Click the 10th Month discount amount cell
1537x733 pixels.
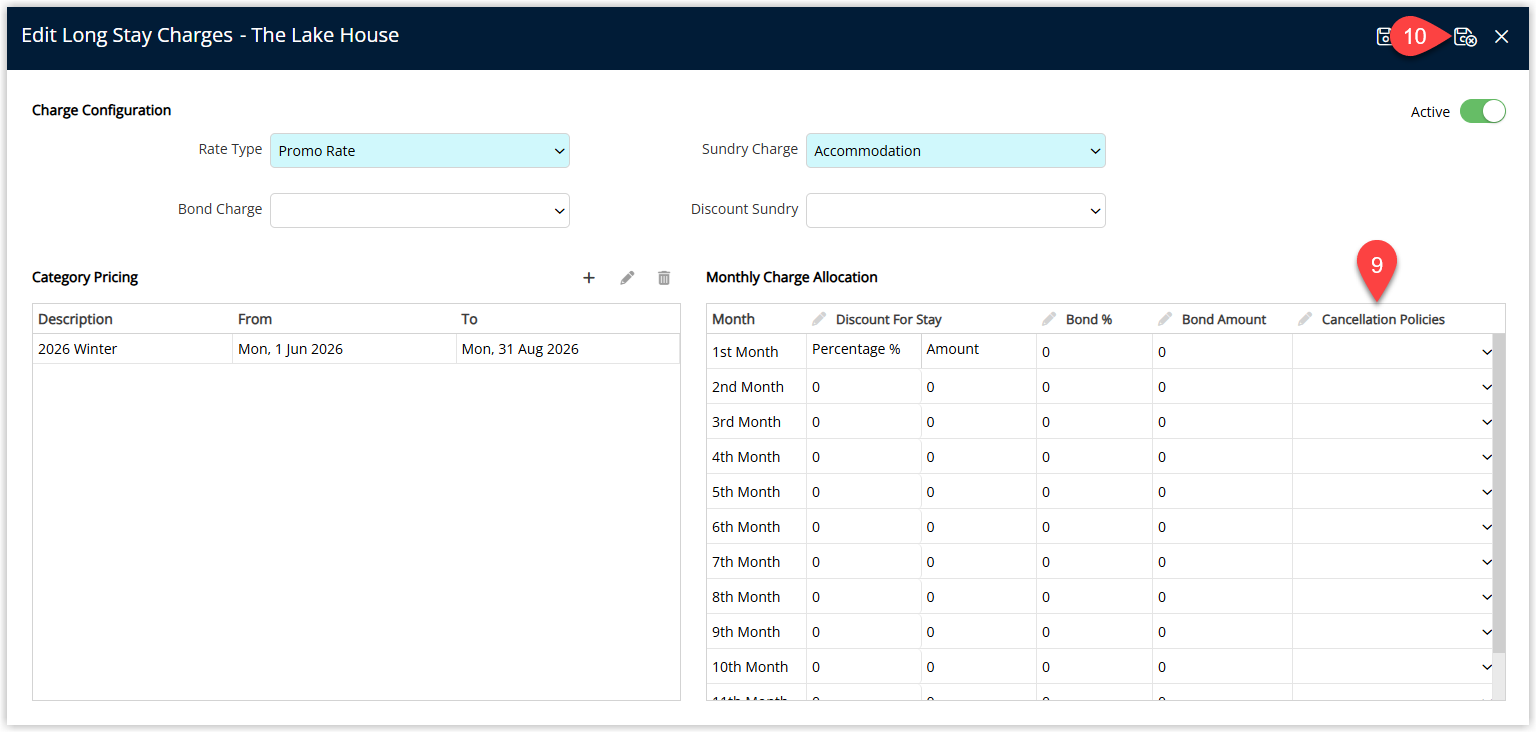[x=979, y=667]
